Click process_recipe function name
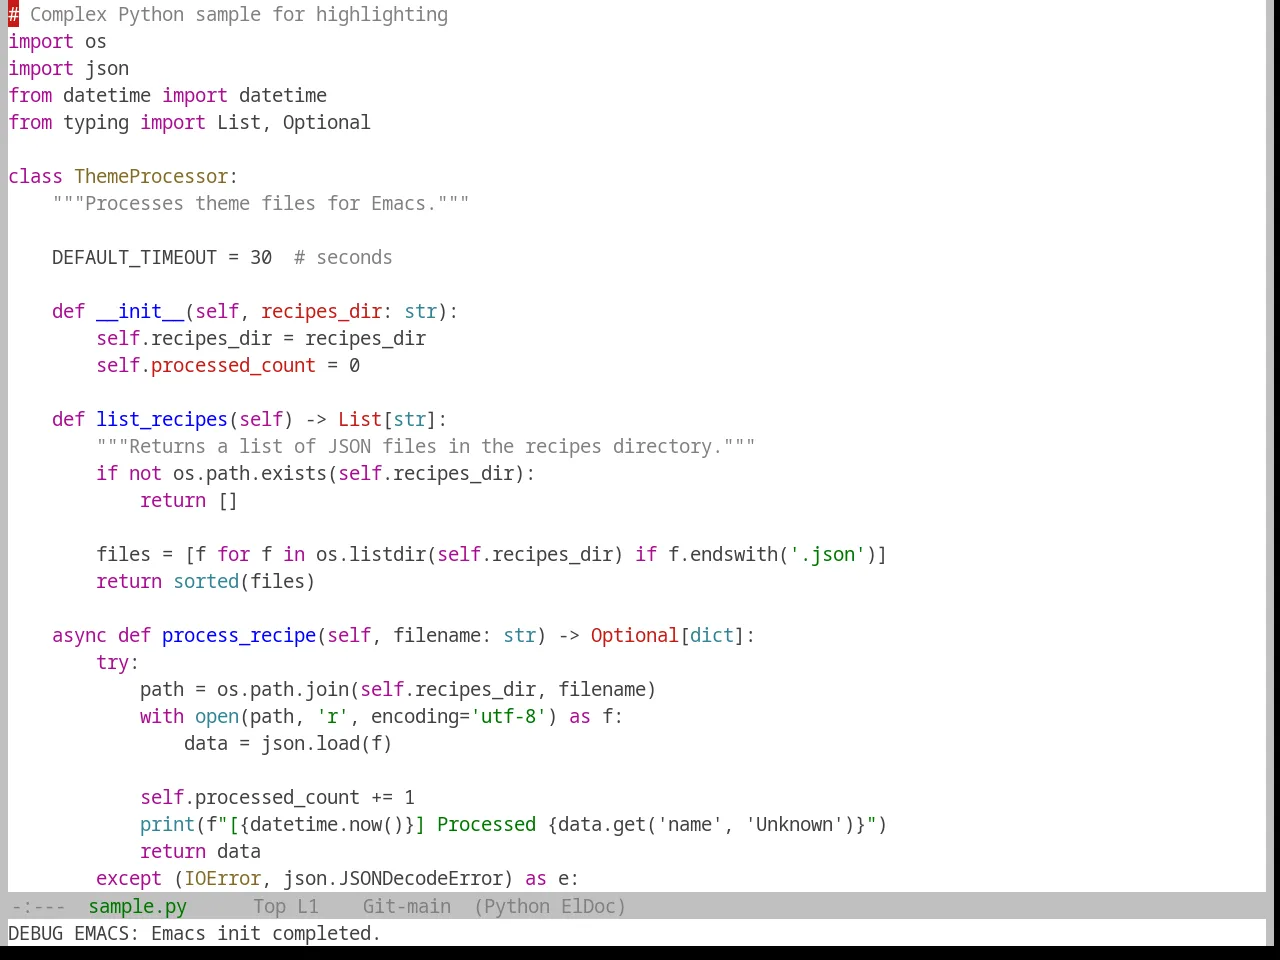Viewport: 1280px width, 960px height. (239, 635)
